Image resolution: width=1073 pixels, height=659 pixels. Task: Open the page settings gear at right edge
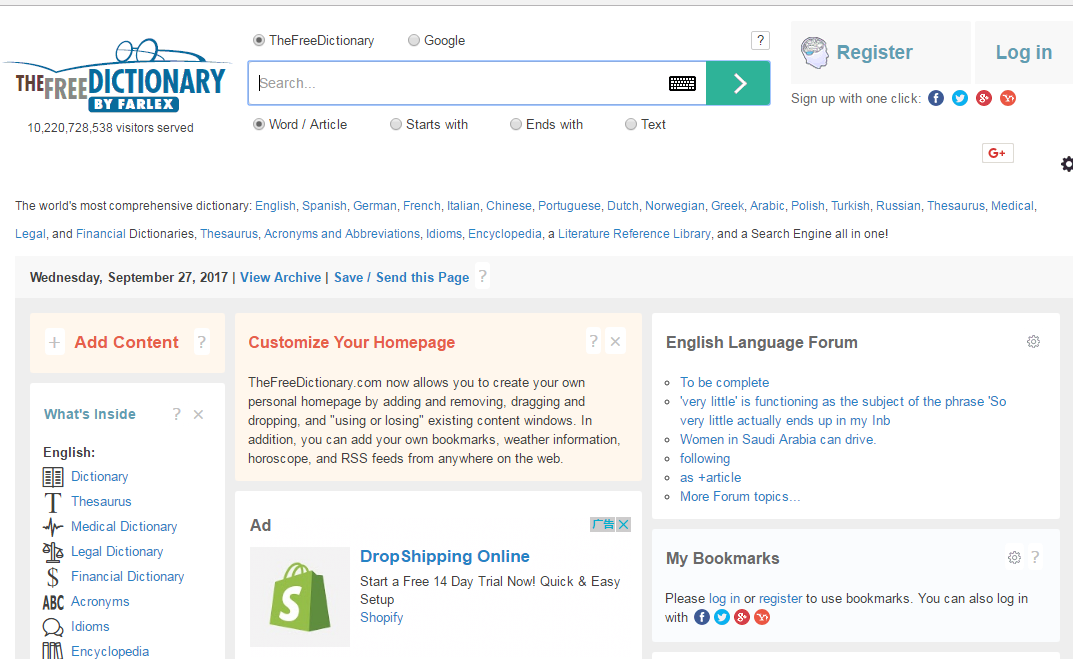point(1067,164)
